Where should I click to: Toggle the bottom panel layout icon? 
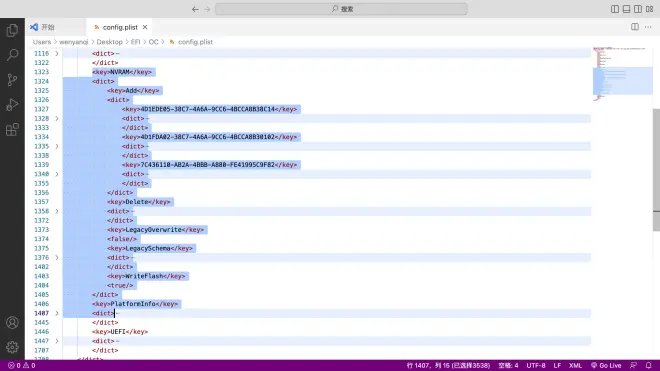point(626,9)
